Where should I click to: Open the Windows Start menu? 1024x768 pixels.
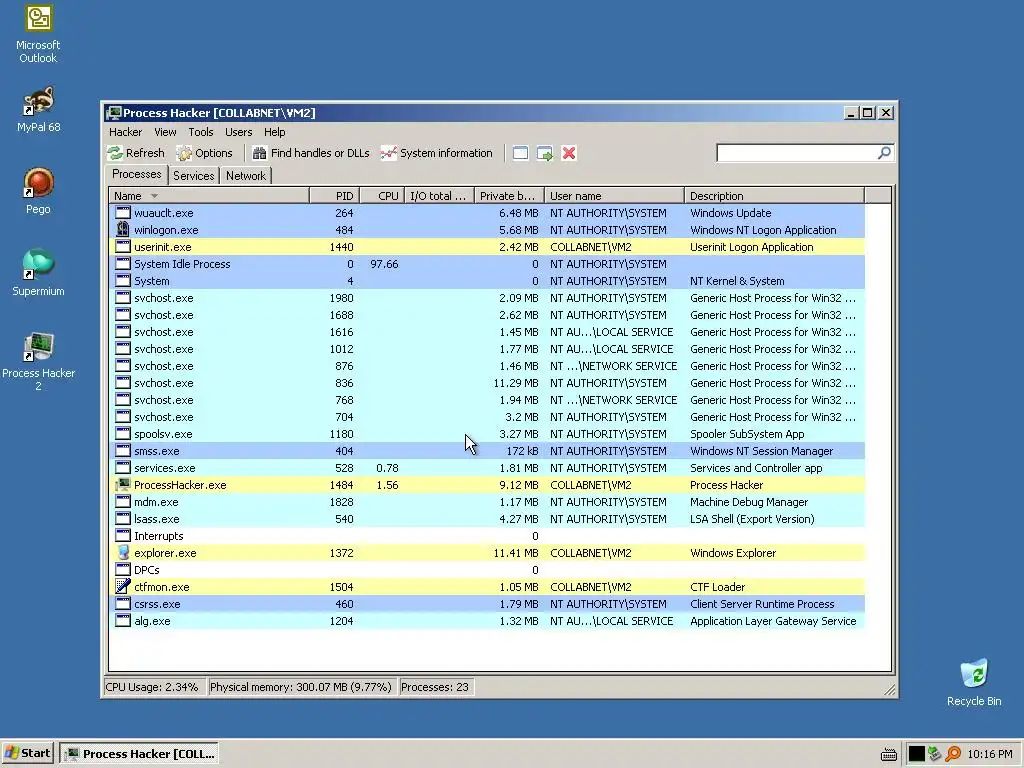[28, 753]
